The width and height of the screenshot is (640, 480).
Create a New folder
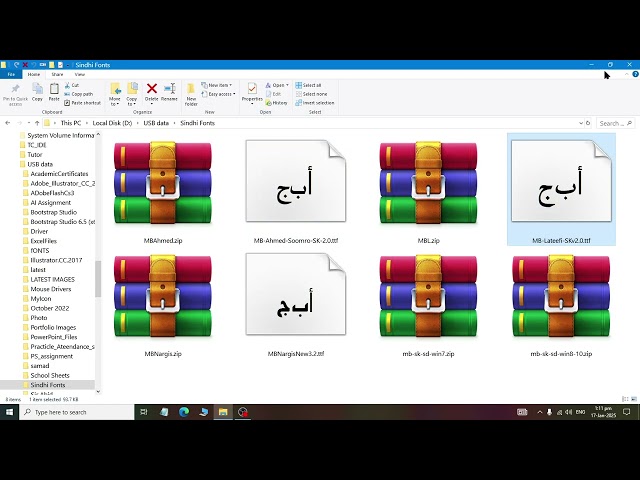191,94
